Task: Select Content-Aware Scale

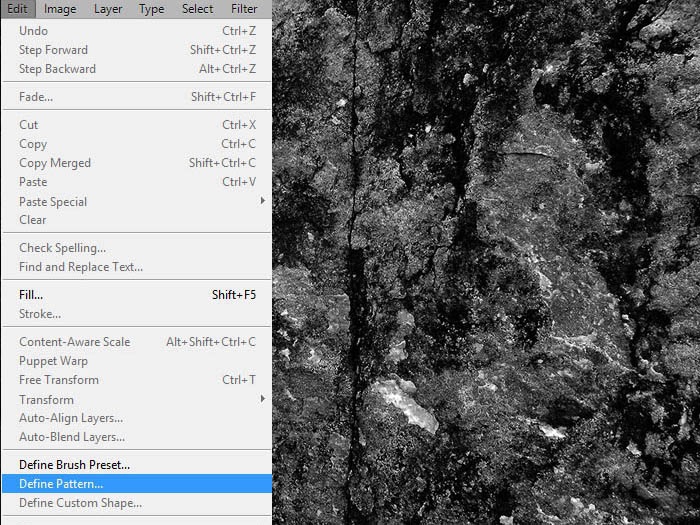Action: [137, 342]
